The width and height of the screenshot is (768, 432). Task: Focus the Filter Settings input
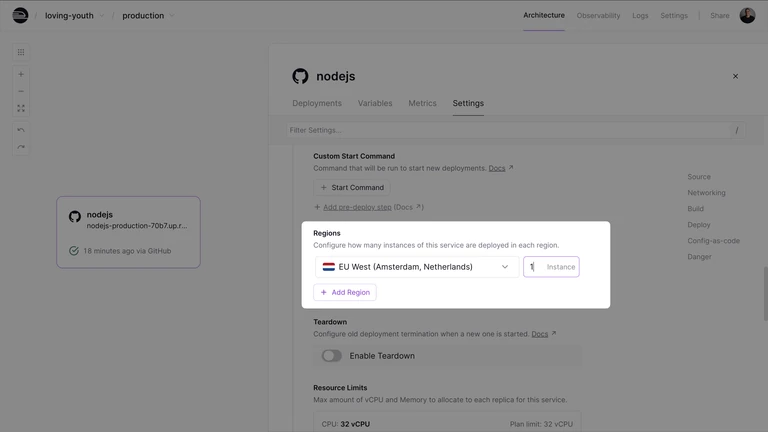coord(515,130)
